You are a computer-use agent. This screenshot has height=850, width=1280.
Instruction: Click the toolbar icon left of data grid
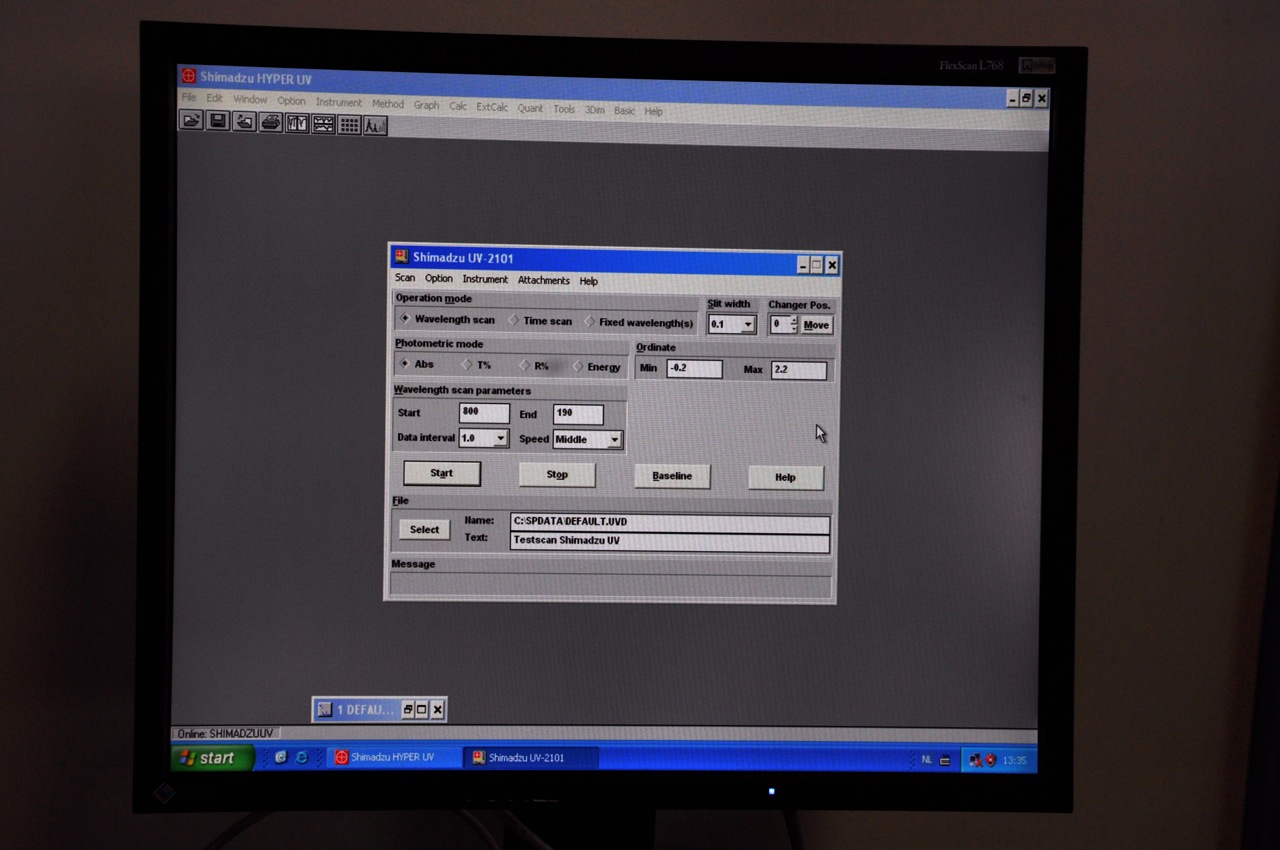323,124
